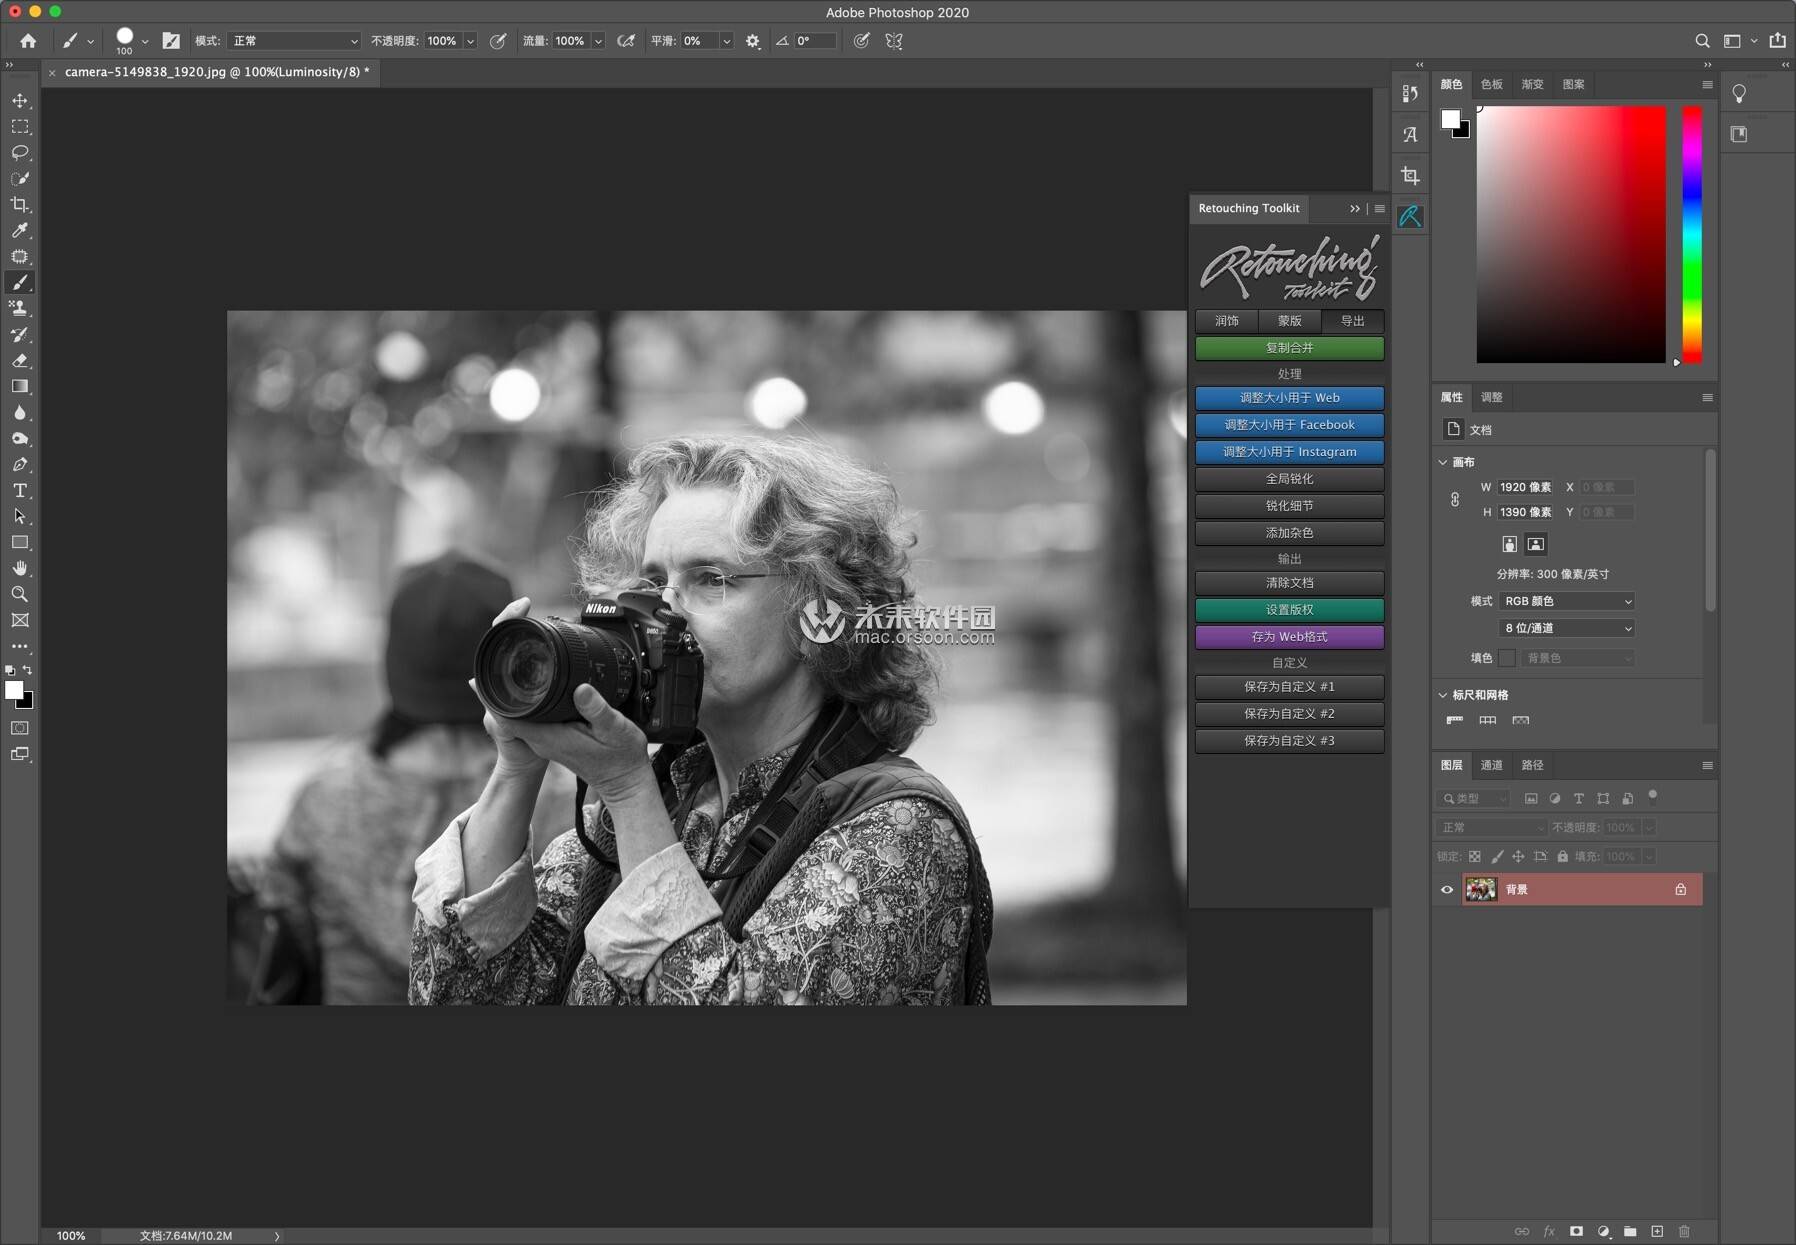Select the Move tool
The image size is (1796, 1245).
point(20,101)
